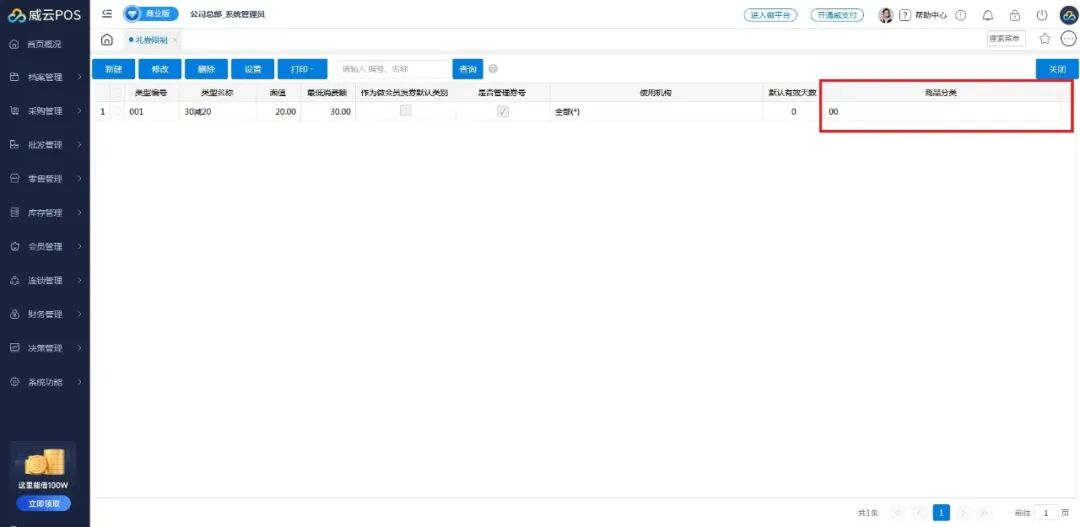Toggle 是否管理券号 checkbox for row 001
The image size is (1080, 527).
[x=503, y=111]
